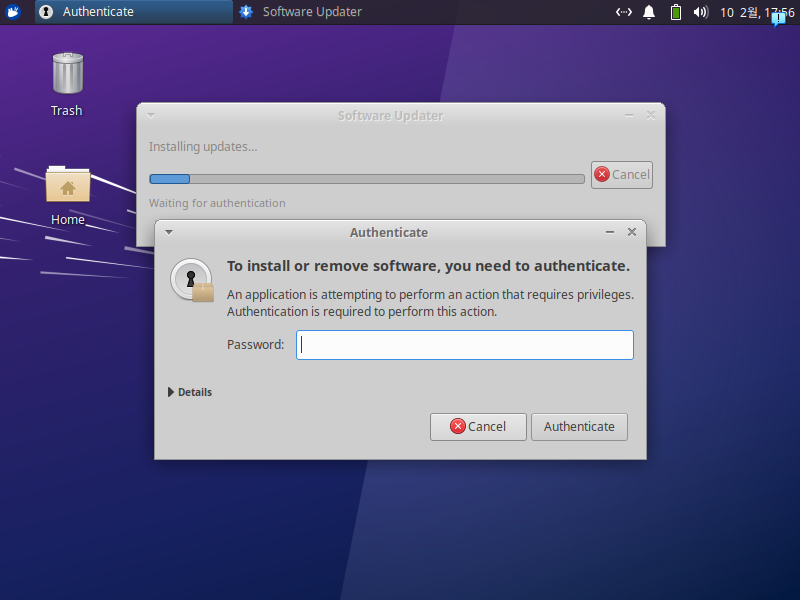Click the 'Waiting for authentication' status text
800x600 pixels.
[x=217, y=203]
